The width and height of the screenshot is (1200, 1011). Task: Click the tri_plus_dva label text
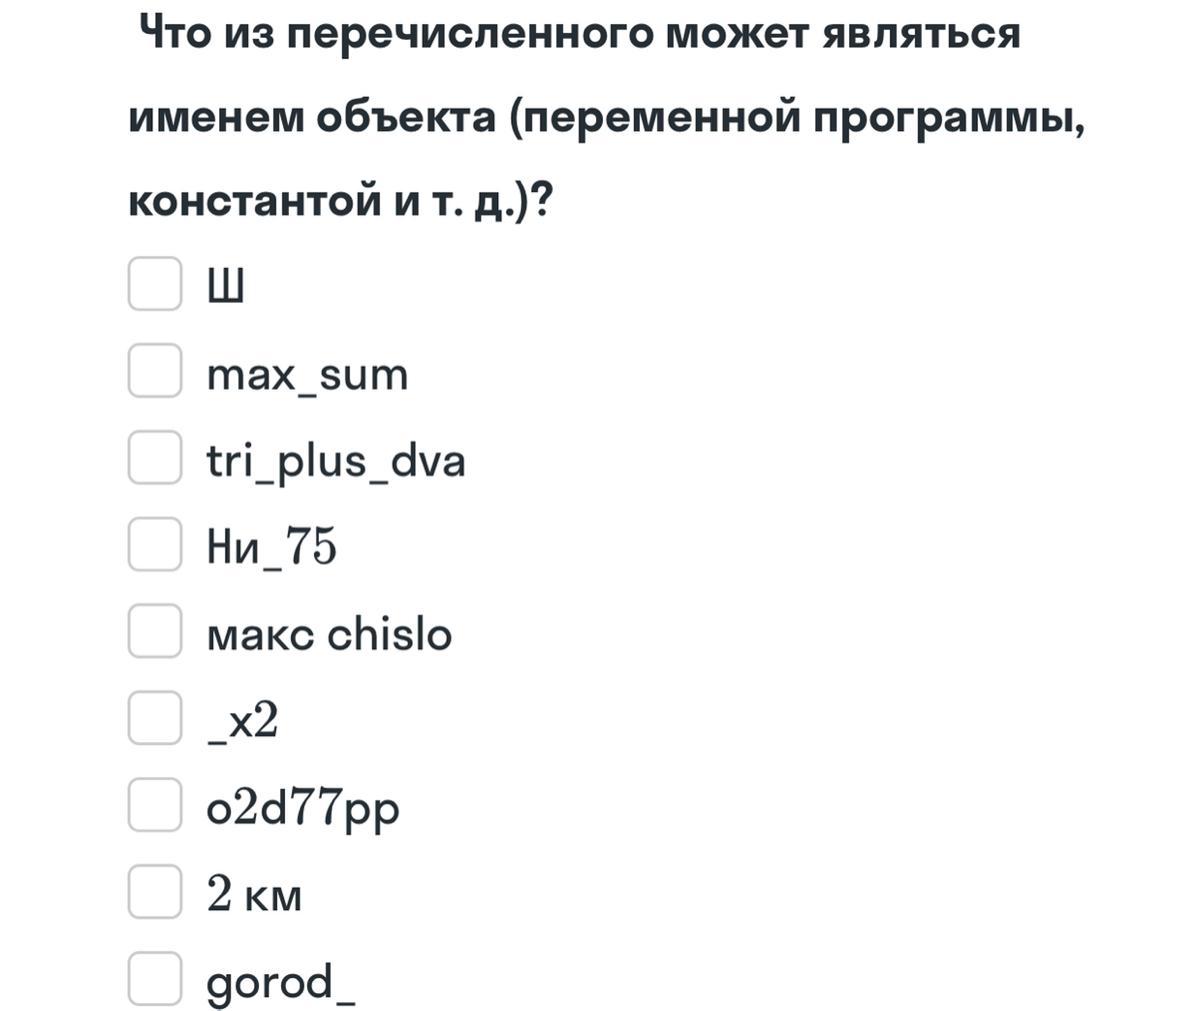(336, 462)
